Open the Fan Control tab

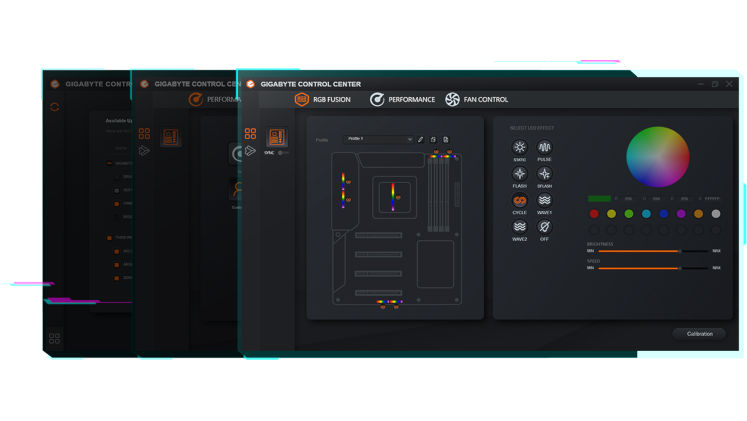476,100
